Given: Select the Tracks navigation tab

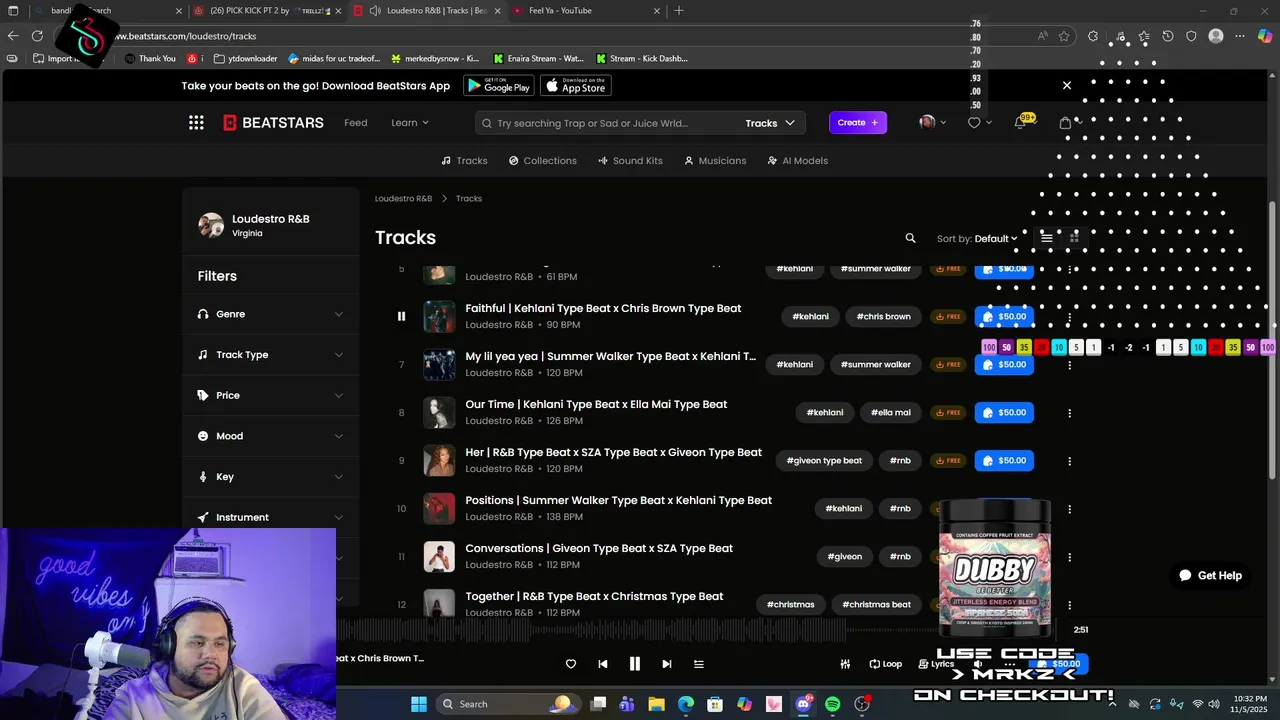Looking at the screenshot, I should tap(464, 160).
